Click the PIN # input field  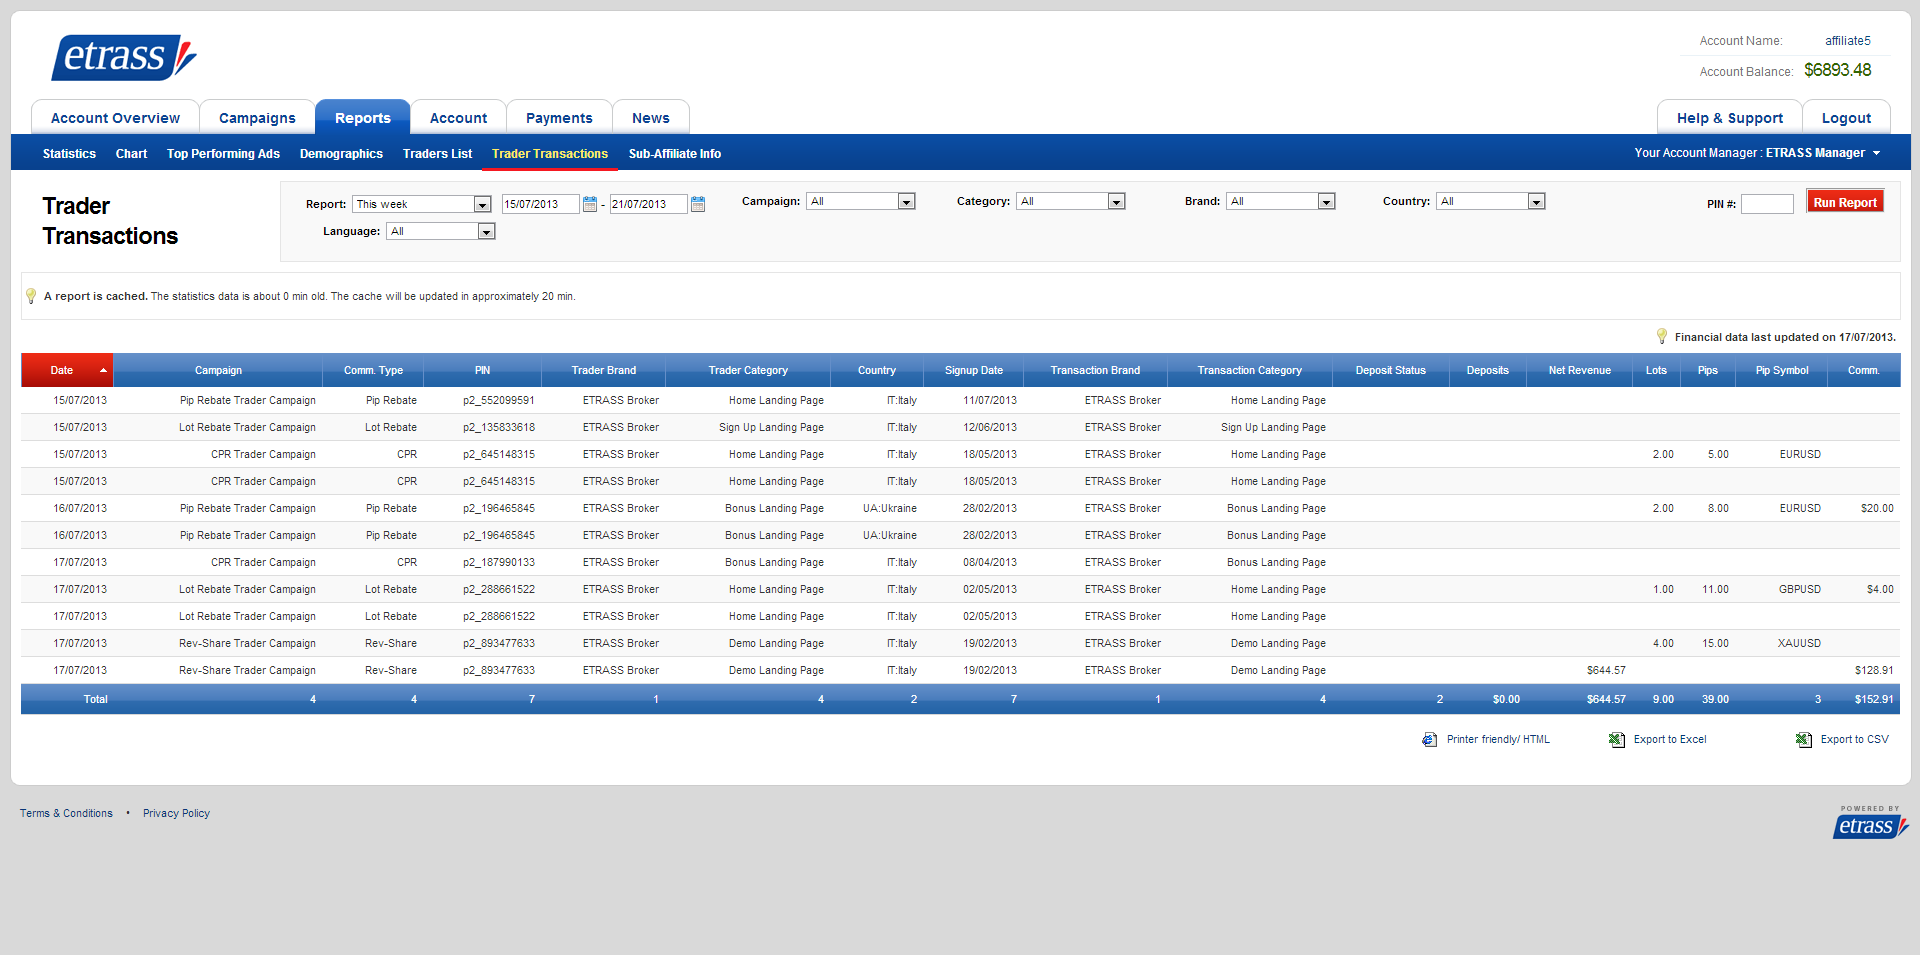1767,204
